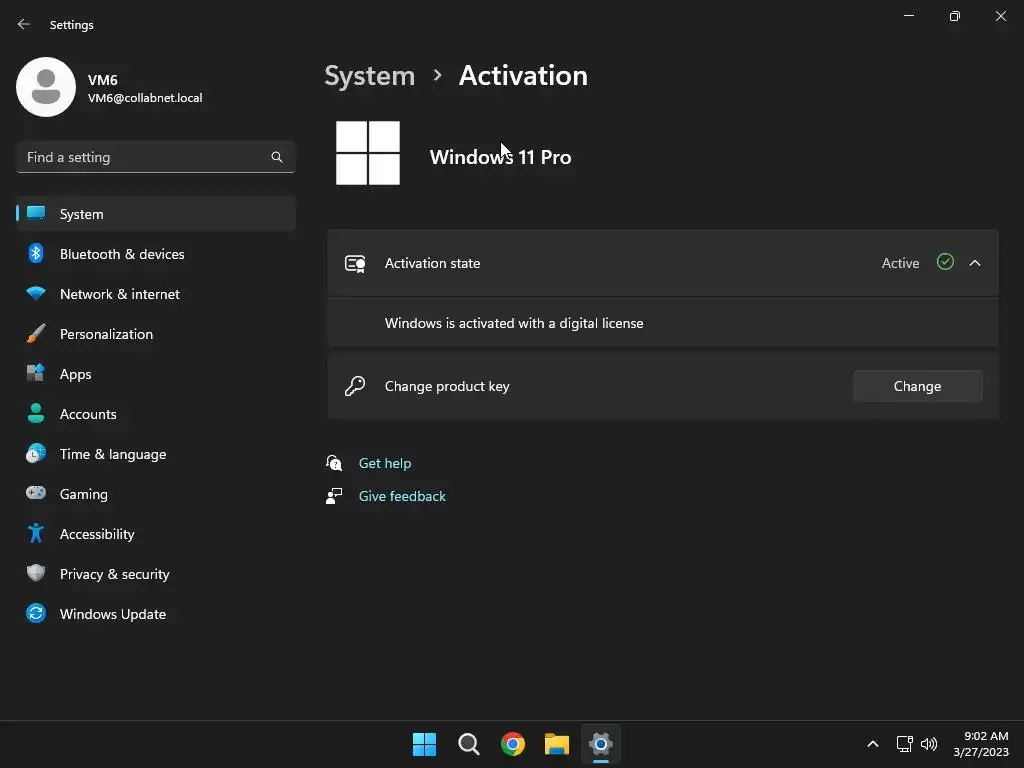1024x768 pixels.
Task: Click the Privacy shield icon
Action: pos(36,573)
